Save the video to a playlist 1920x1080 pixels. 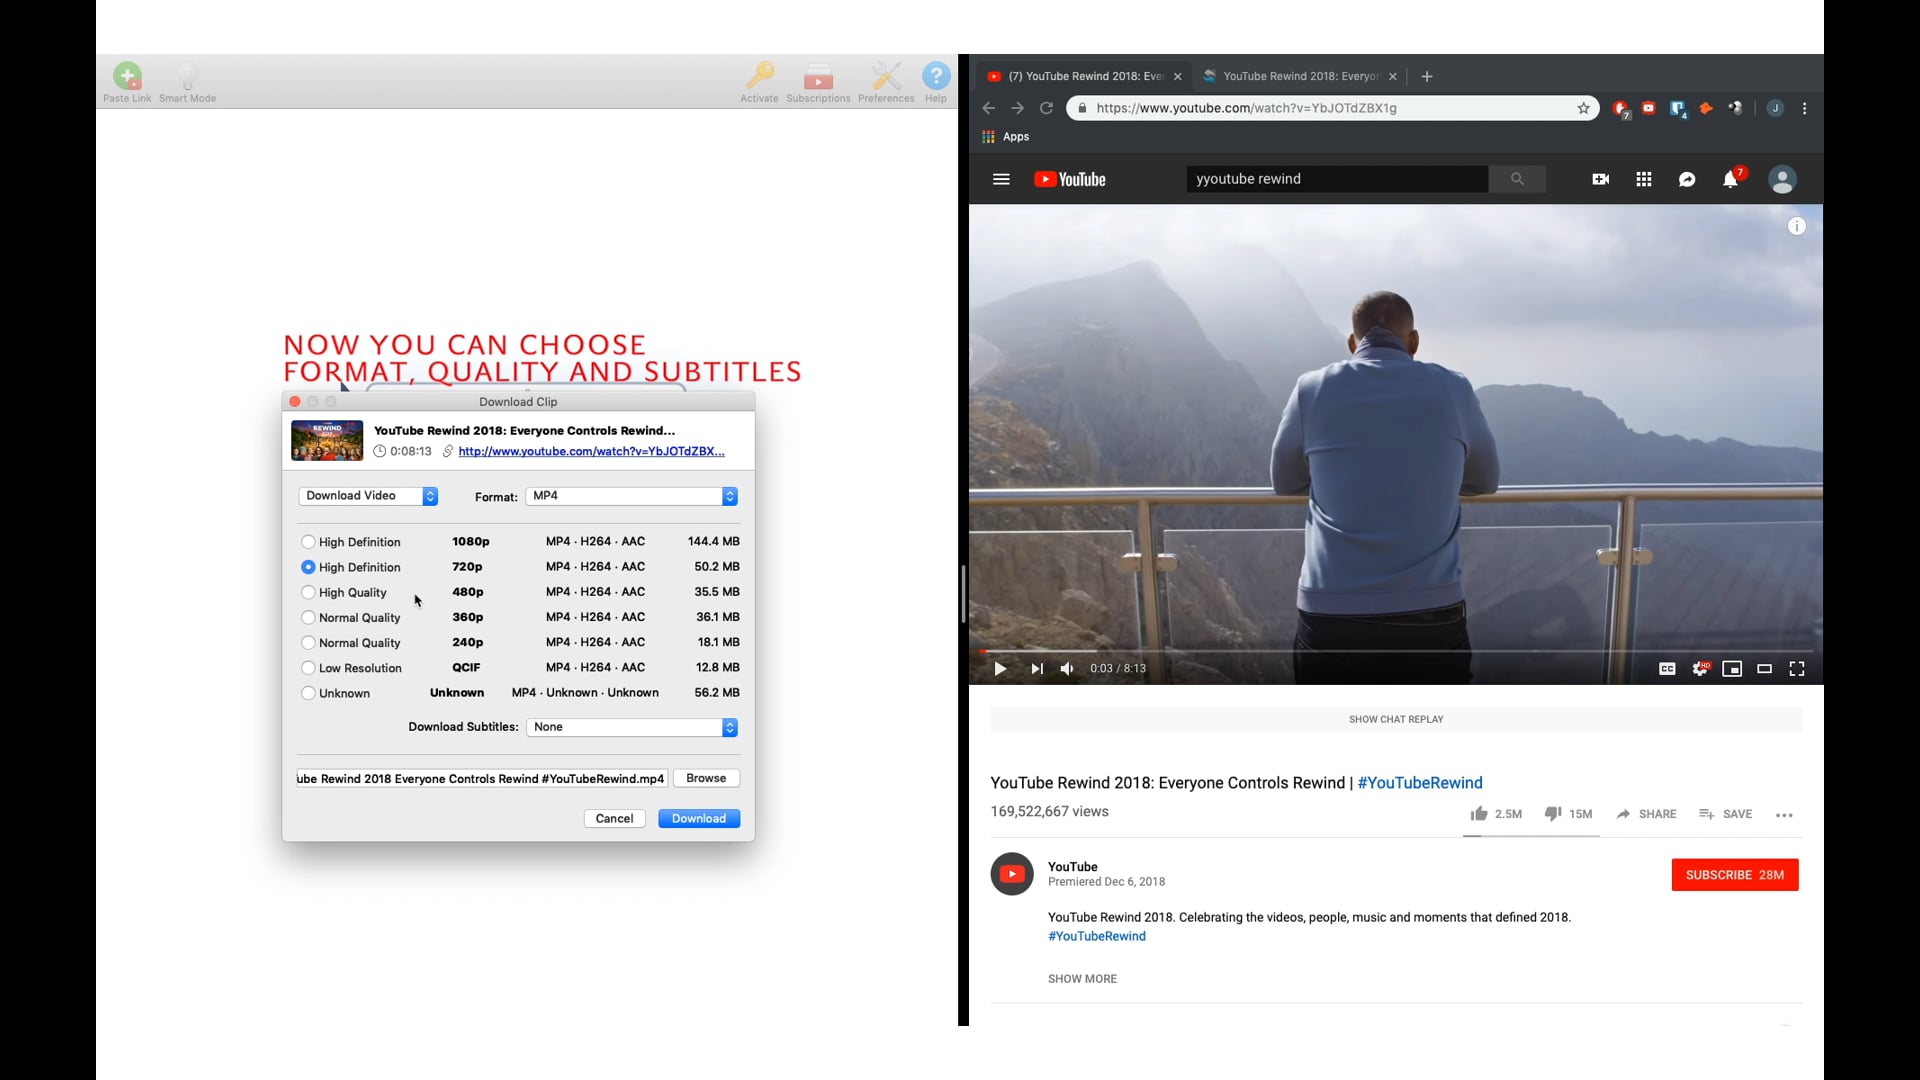(1725, 814)
